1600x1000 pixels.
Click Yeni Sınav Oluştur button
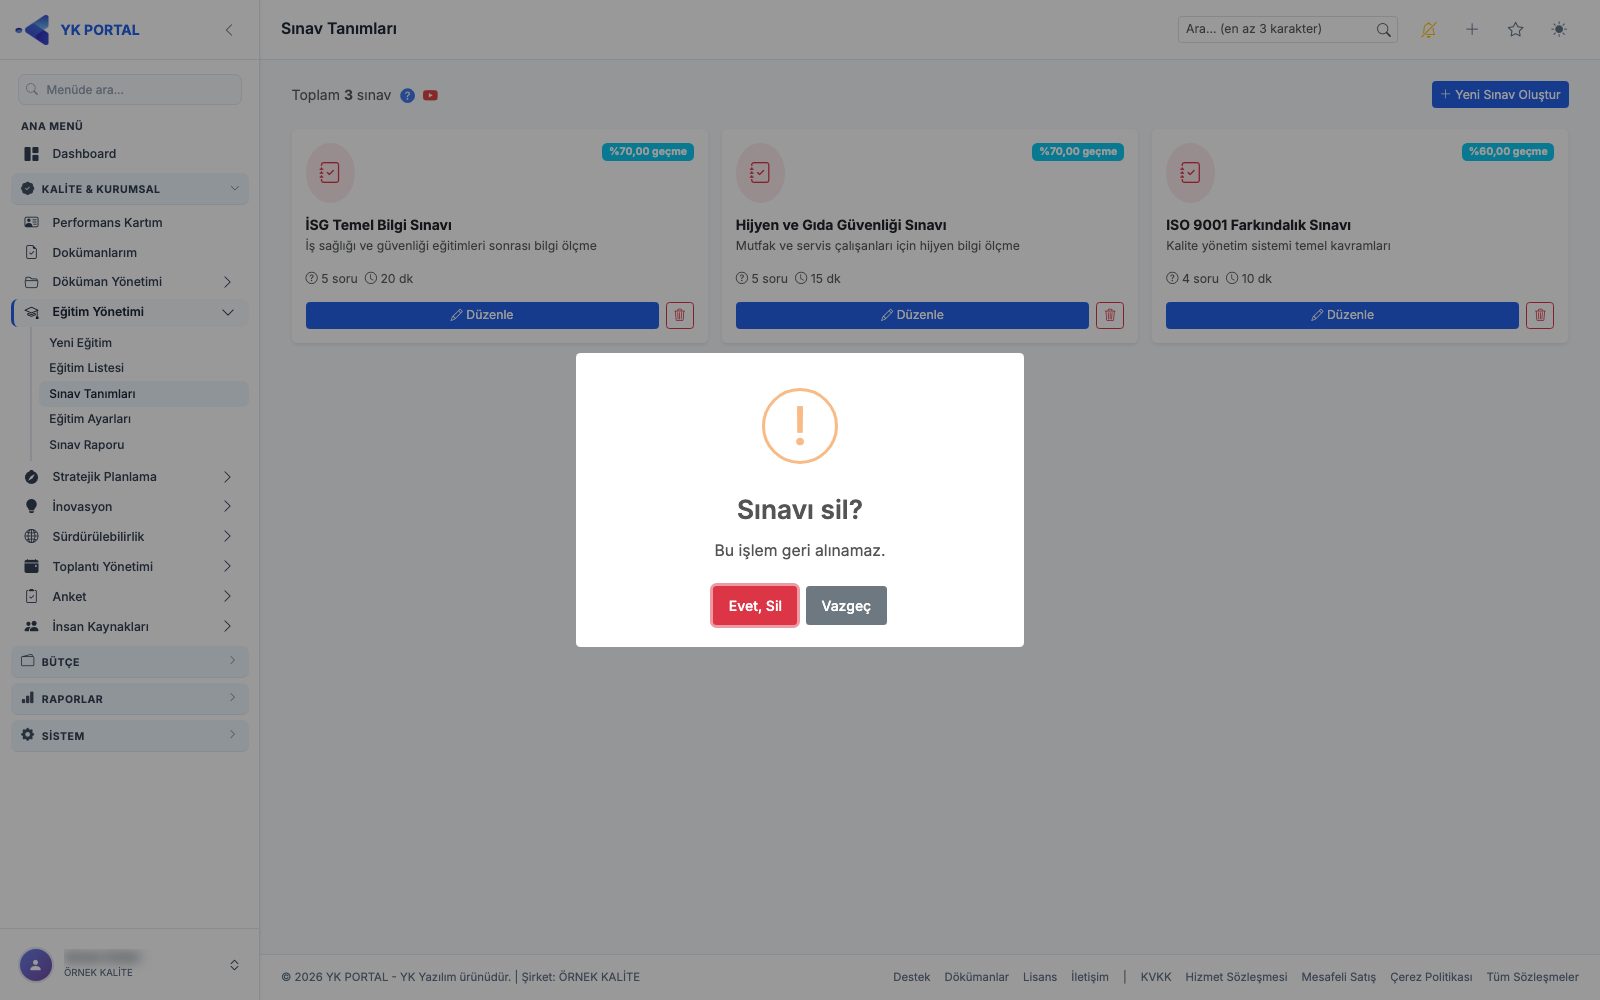pos(1500,94)
